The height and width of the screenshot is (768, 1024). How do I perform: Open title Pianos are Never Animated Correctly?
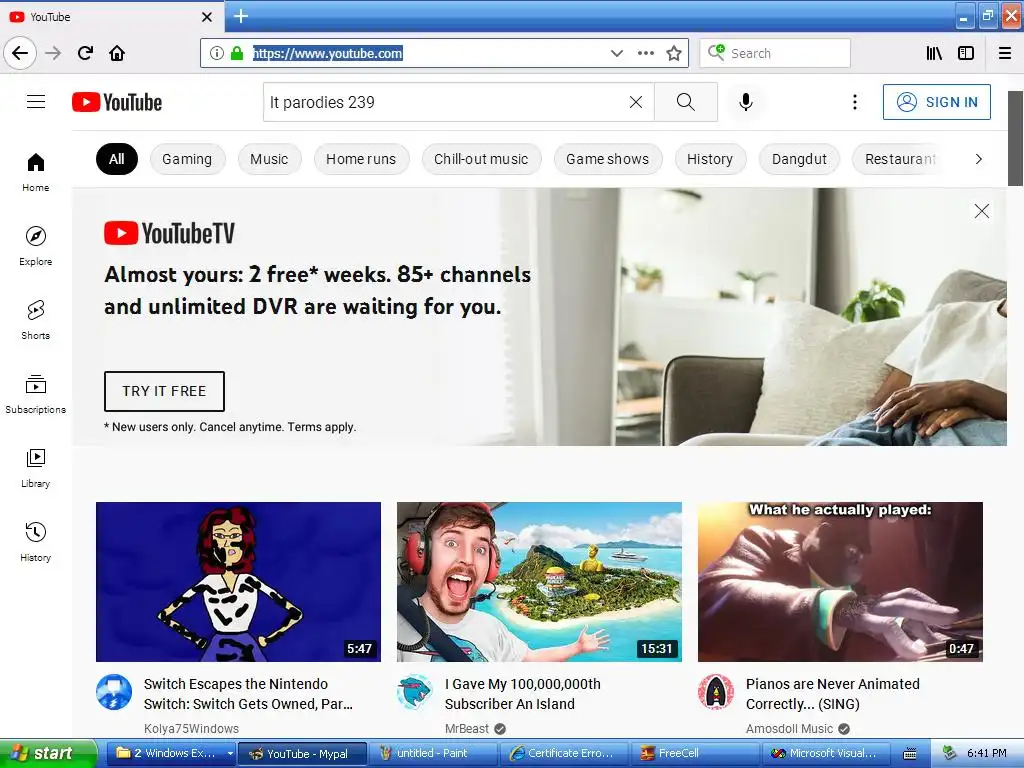point(833,694)
